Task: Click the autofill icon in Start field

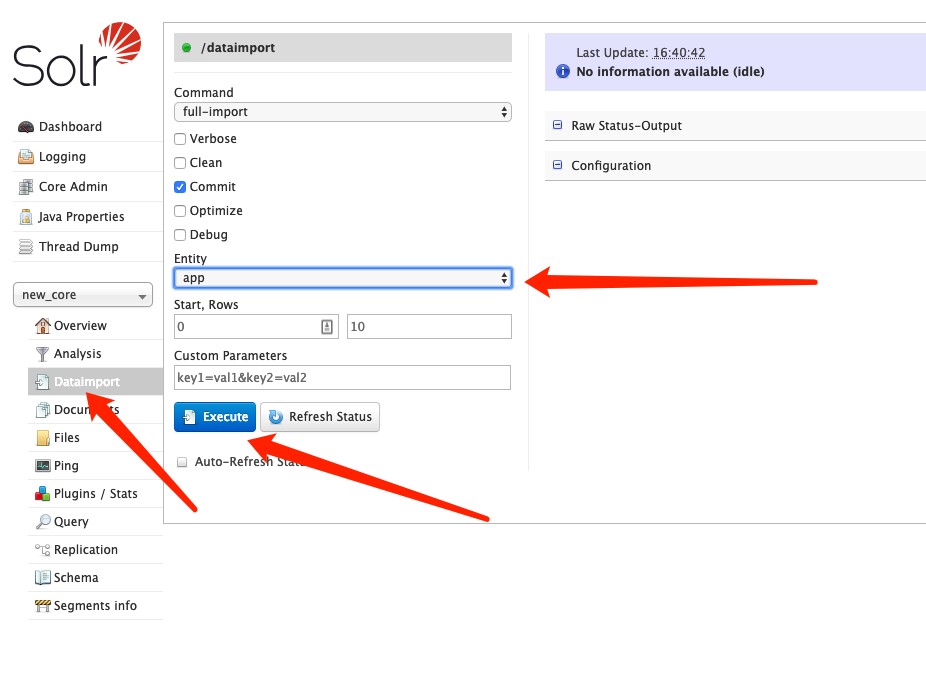Action: 327,326
